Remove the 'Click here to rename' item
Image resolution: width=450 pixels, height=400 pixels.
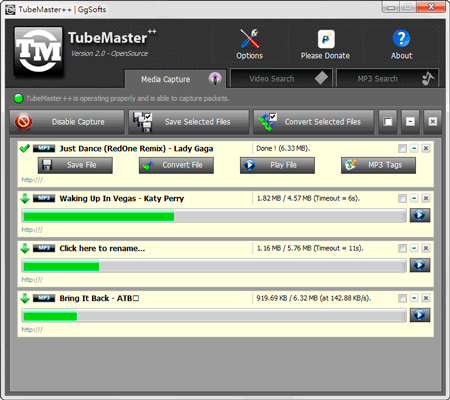point(426,248)
